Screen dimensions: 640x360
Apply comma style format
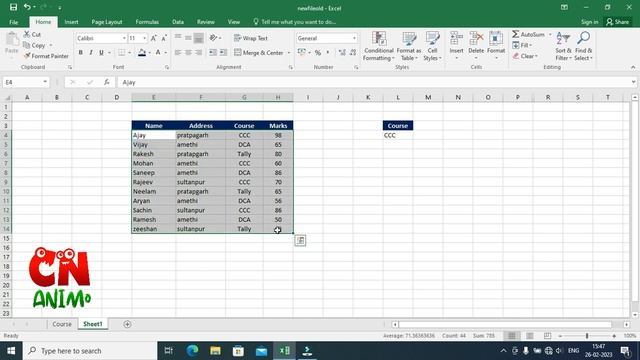coord(327,53)
